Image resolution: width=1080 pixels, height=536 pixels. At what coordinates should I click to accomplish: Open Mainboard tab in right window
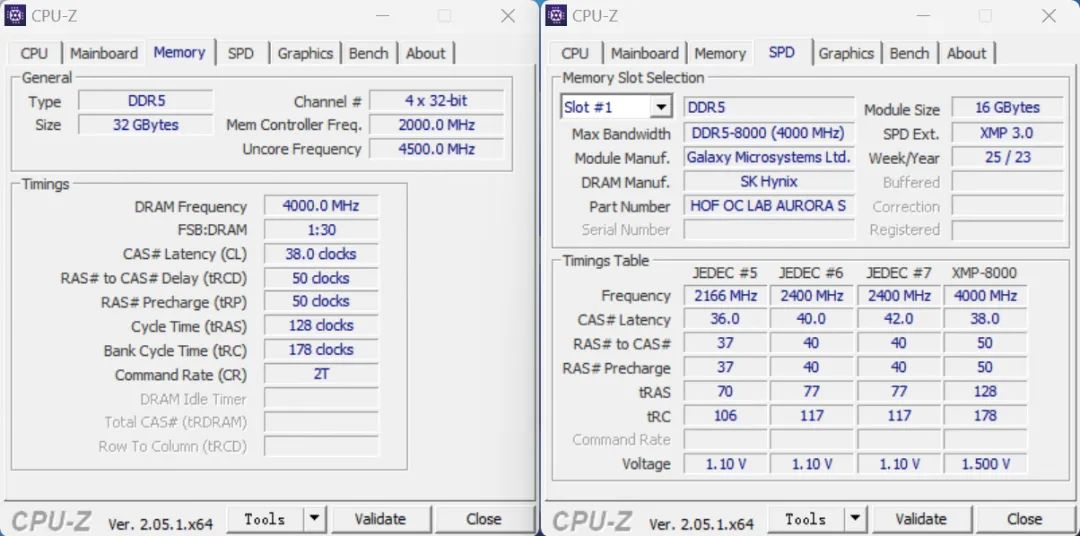[645, 53]
